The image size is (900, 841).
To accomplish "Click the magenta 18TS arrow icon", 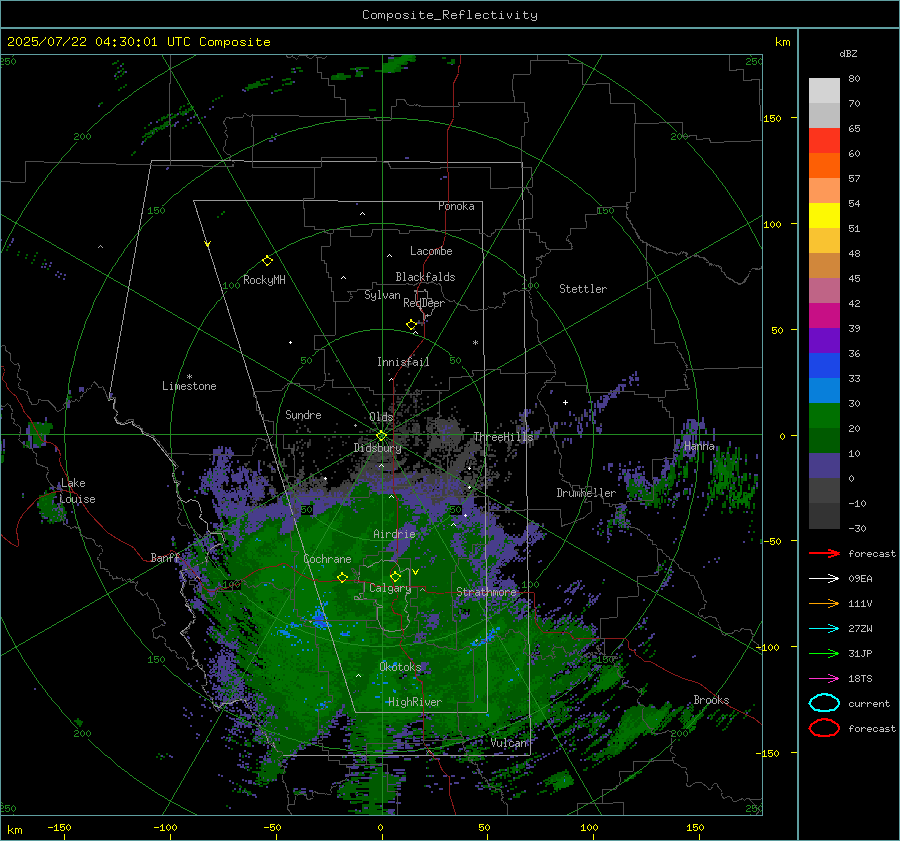I will 824,678.
